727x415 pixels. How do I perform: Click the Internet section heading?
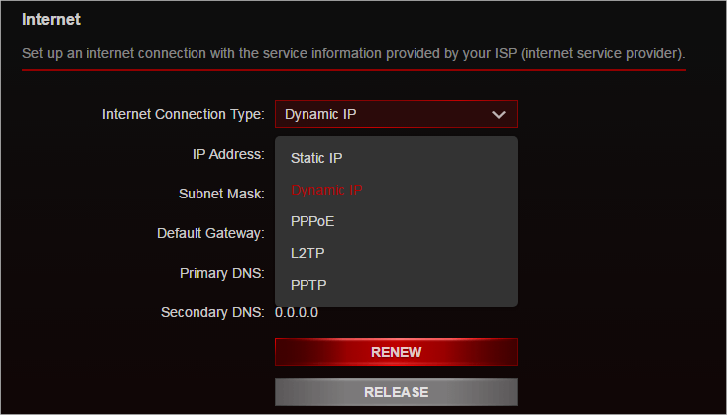click(x=51, y=19)
